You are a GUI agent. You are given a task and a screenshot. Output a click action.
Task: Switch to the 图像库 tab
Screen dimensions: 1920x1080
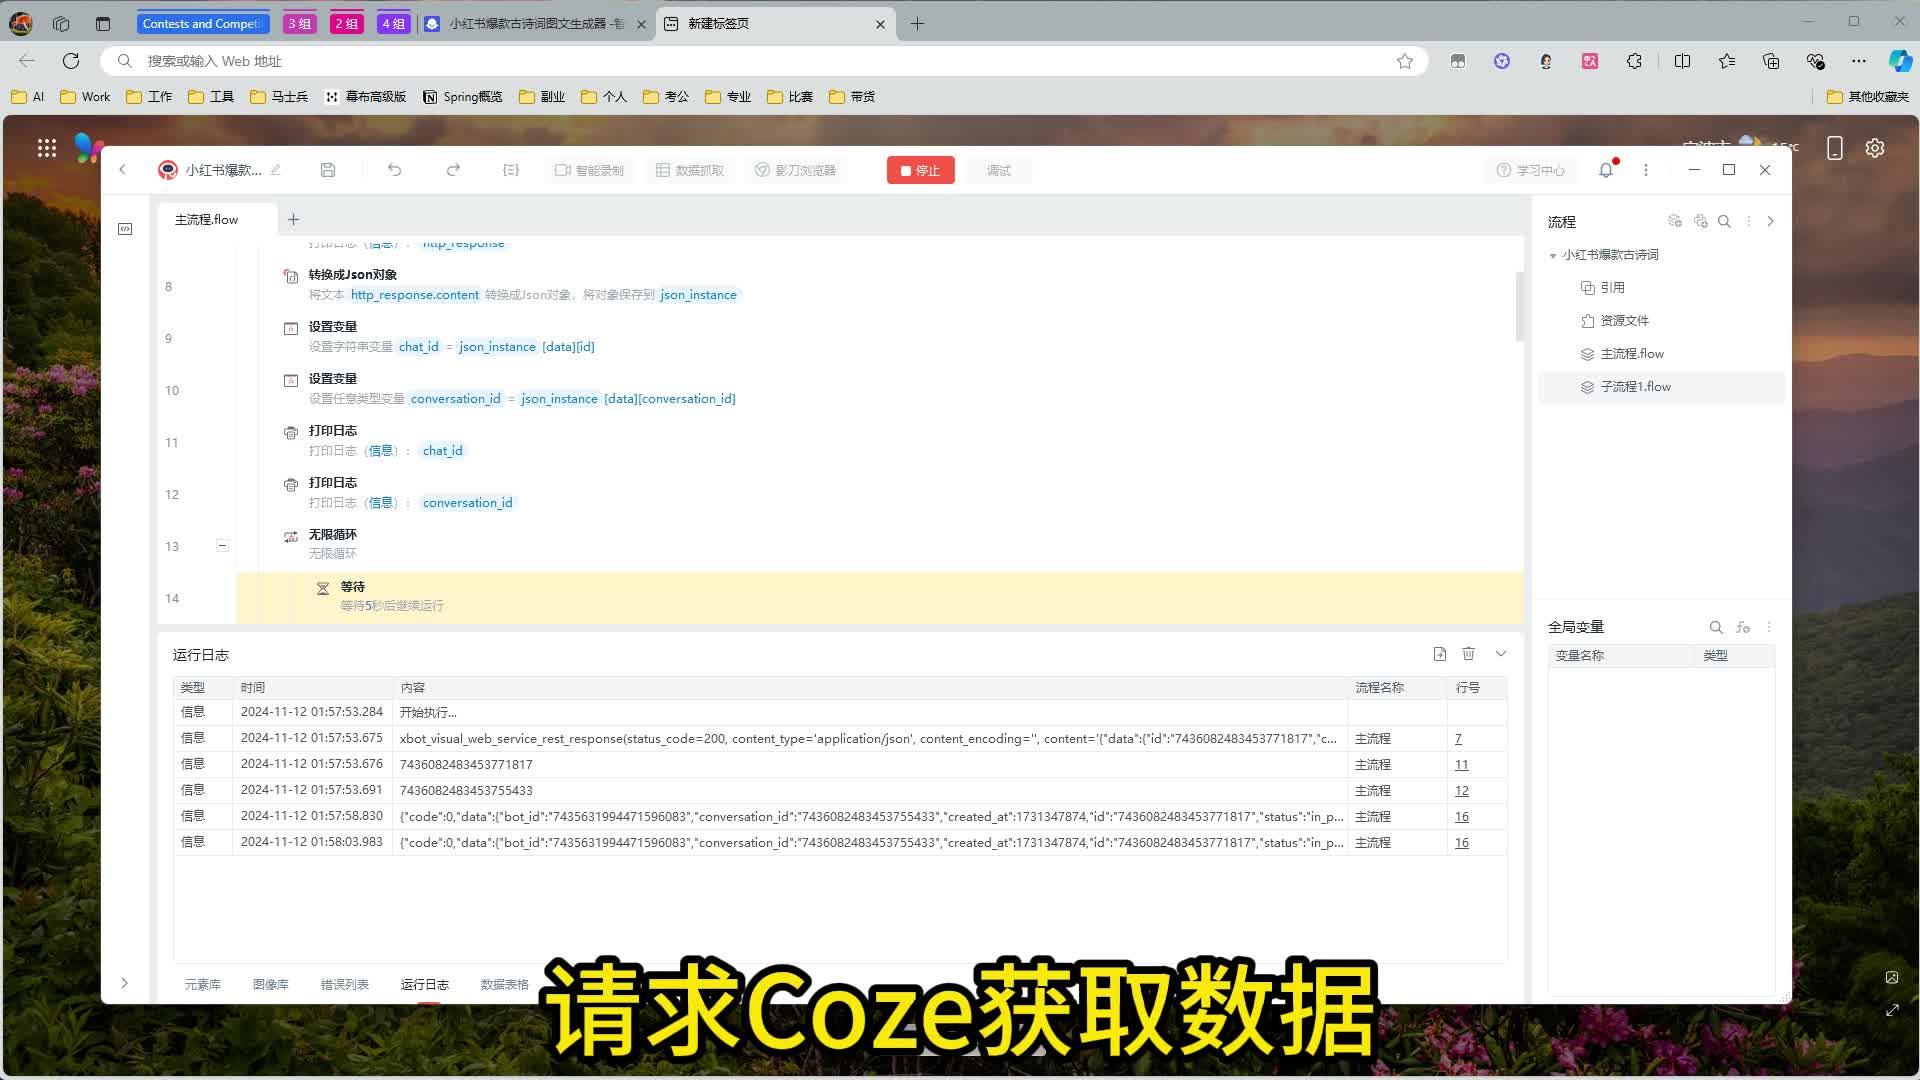(x=271, y=984)
